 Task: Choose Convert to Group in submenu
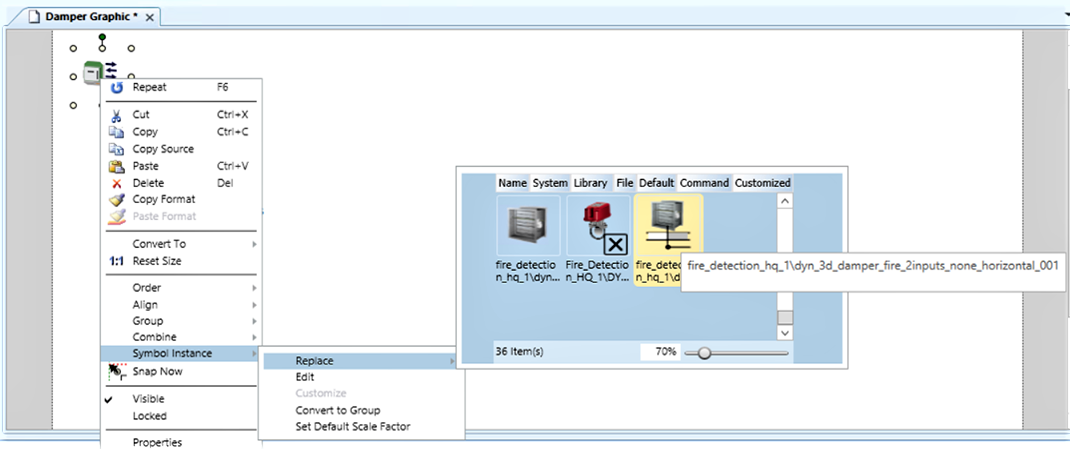point(337,410)
